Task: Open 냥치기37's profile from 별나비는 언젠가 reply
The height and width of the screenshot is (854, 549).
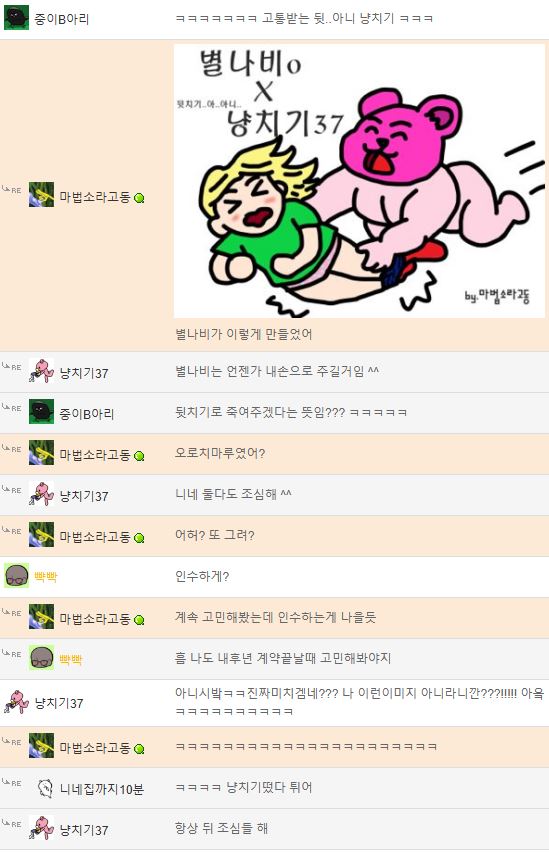Action: [x=84, y=373]
